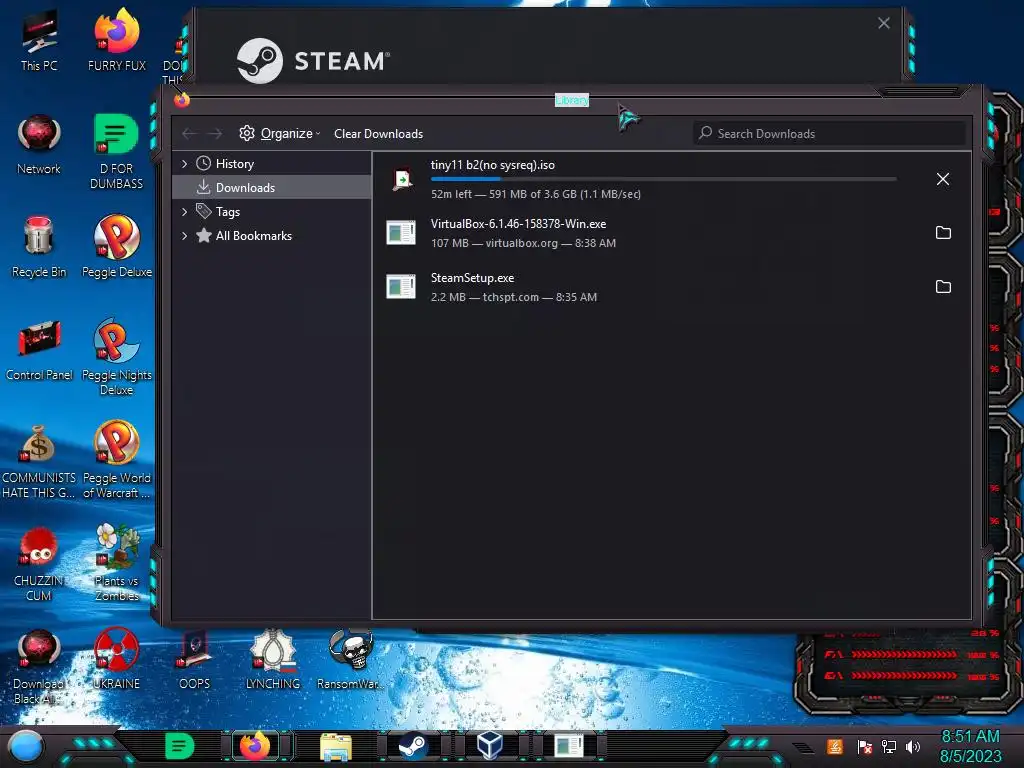Open containing folder for SteamSetup.exe
The image size is (1024, 768).
943,287
